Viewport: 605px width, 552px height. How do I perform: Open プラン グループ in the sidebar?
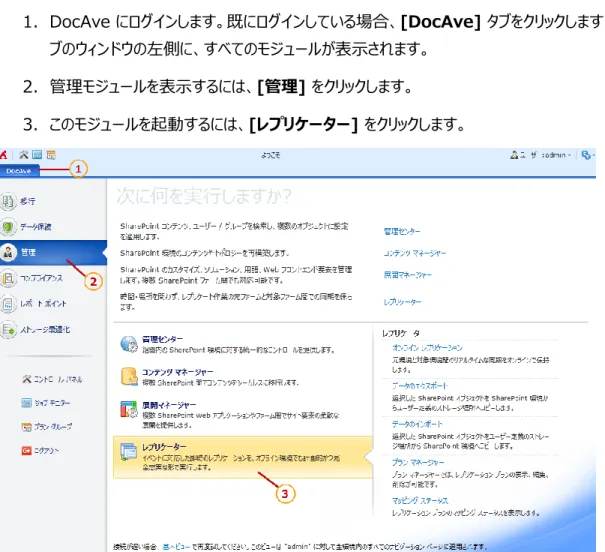click(47, 427)
